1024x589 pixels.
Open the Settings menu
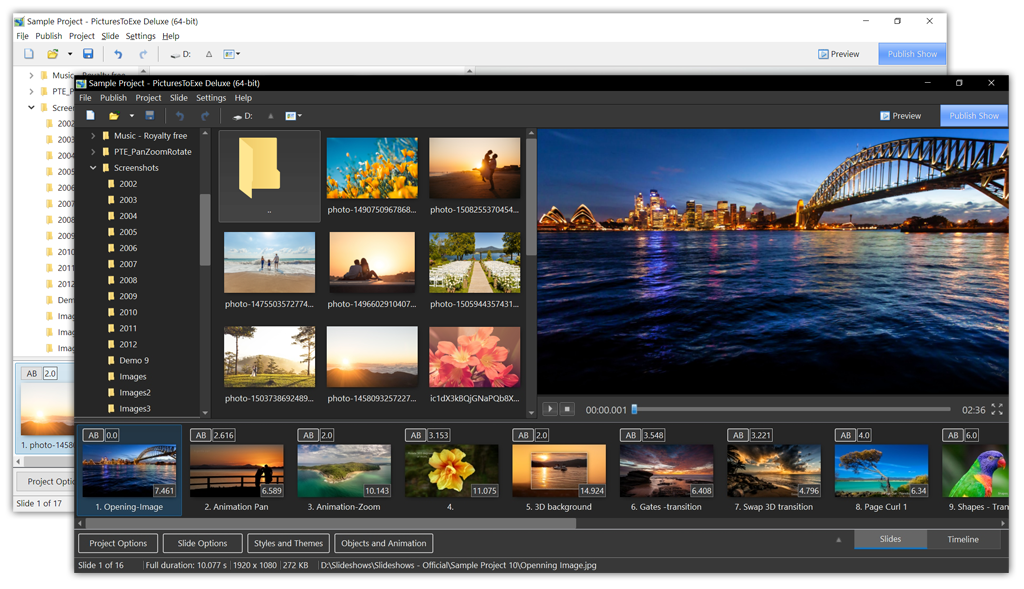coord(211,98)
